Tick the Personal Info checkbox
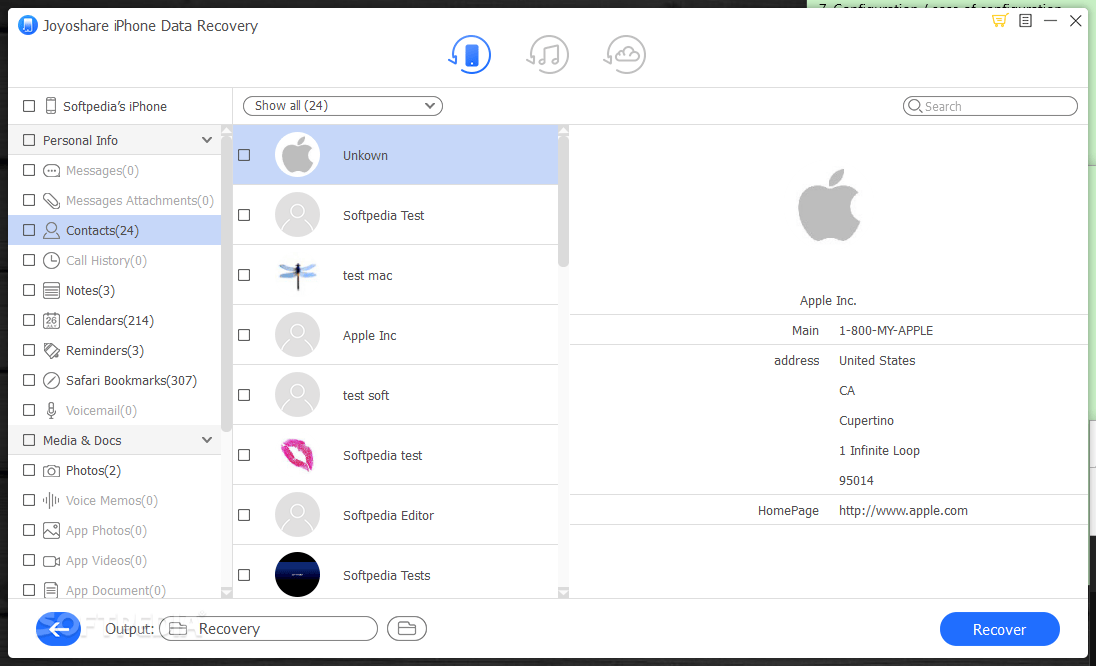 29,140
